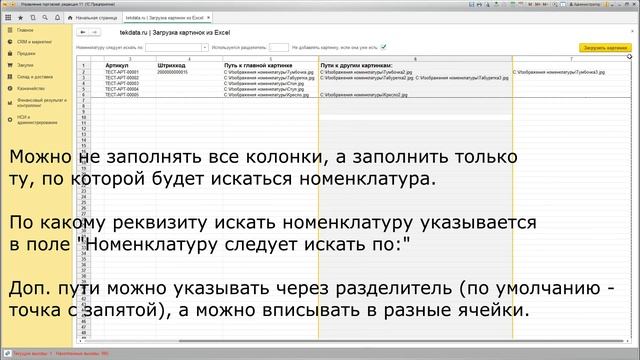Open the Продажи section

coord(26,53)
